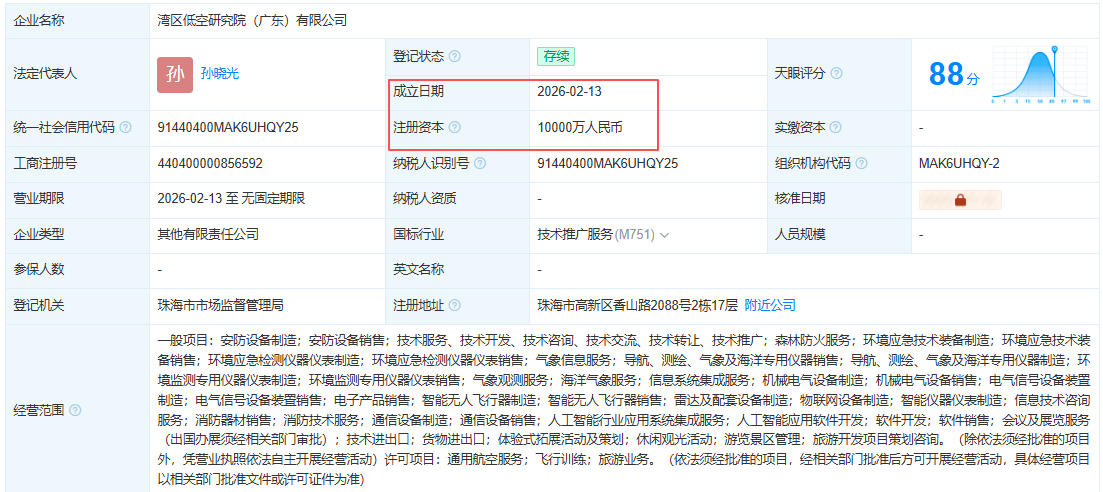Open legal representative 孙晓光 link
1103x492 pixels.
(x=220, y=73)
